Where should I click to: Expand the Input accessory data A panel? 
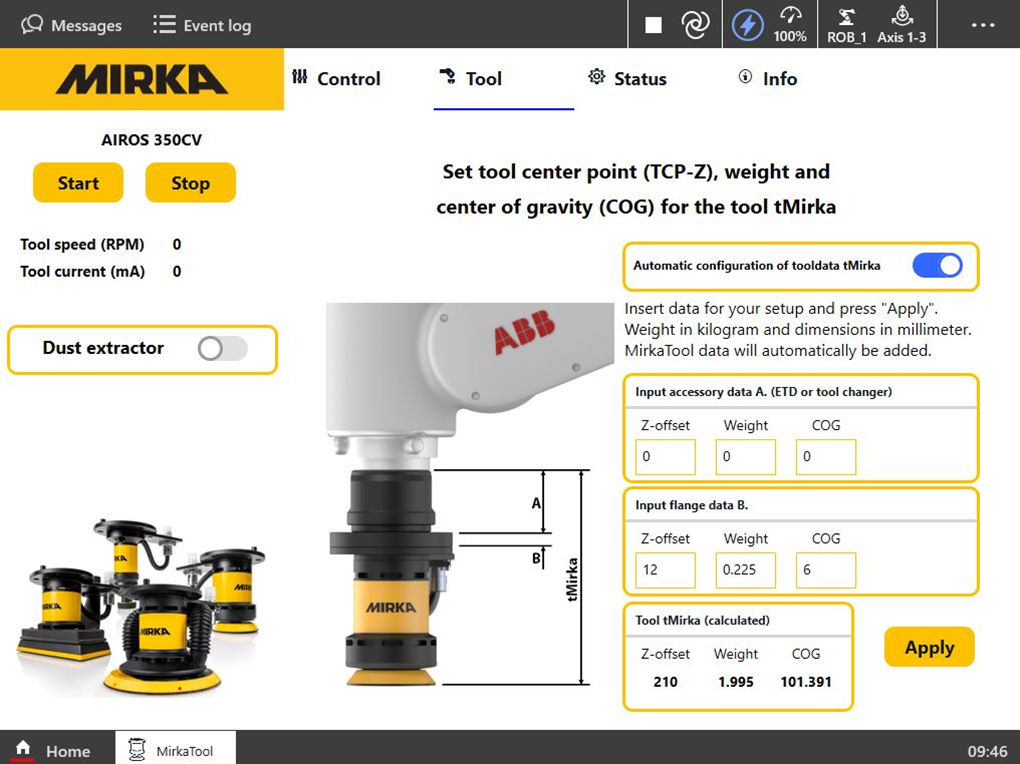click(800, 391)
